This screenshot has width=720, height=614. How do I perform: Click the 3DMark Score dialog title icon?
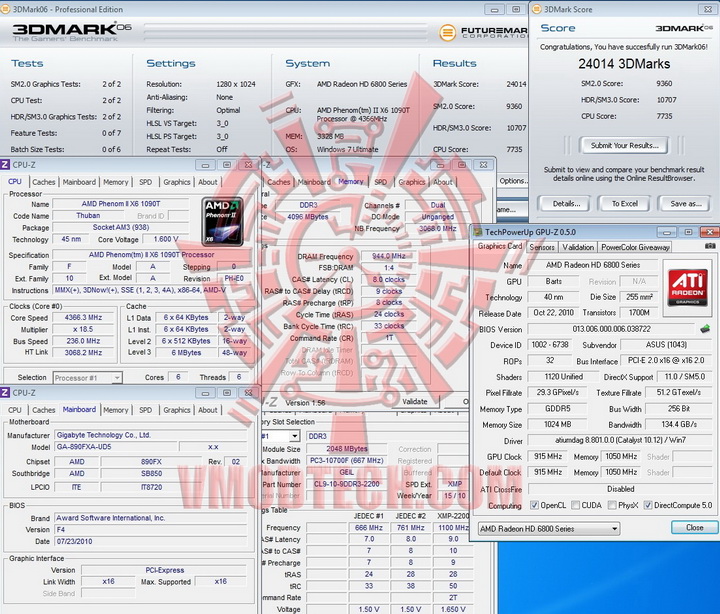click(x=536, y=9)
